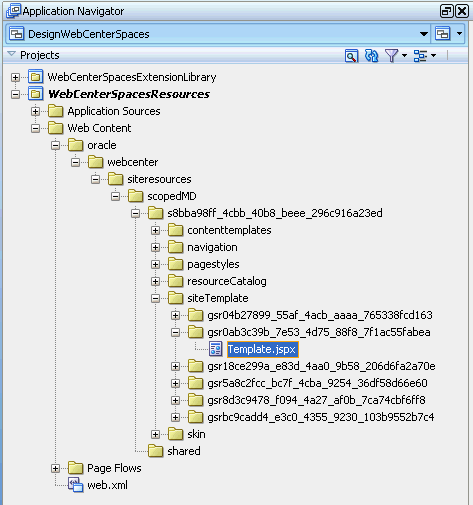Select WebCenterSpacesResources project name
Image resolution: width=473 pixels, height=505 pixels.
[129, 94]
